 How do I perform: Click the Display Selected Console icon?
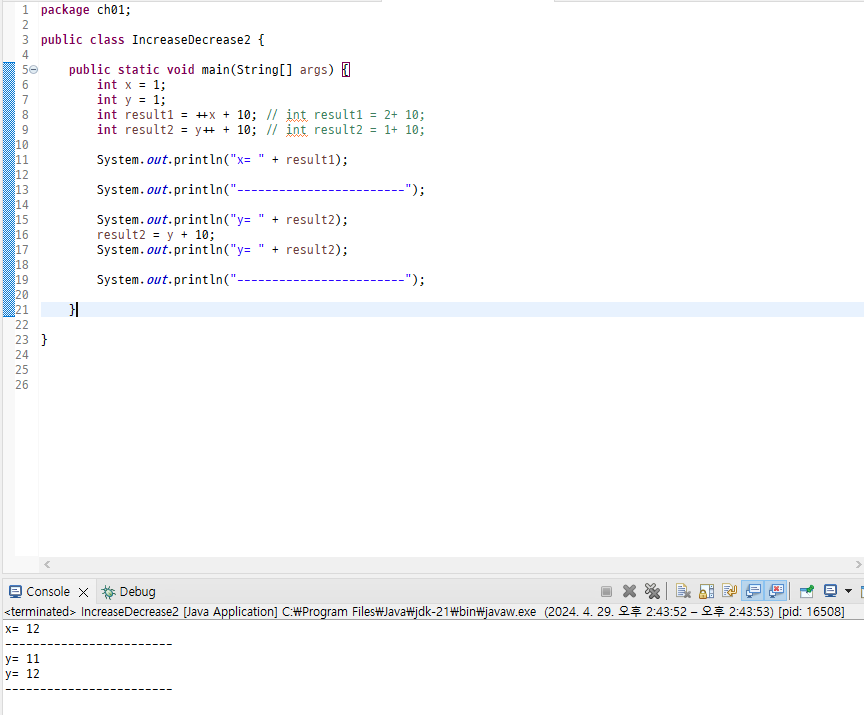830,592
